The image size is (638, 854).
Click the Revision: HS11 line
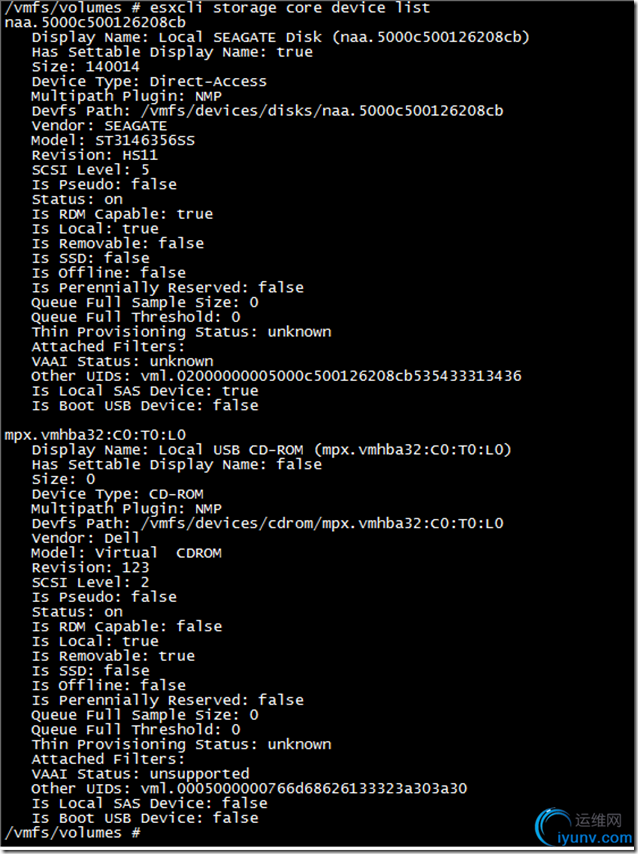(95, 155)
